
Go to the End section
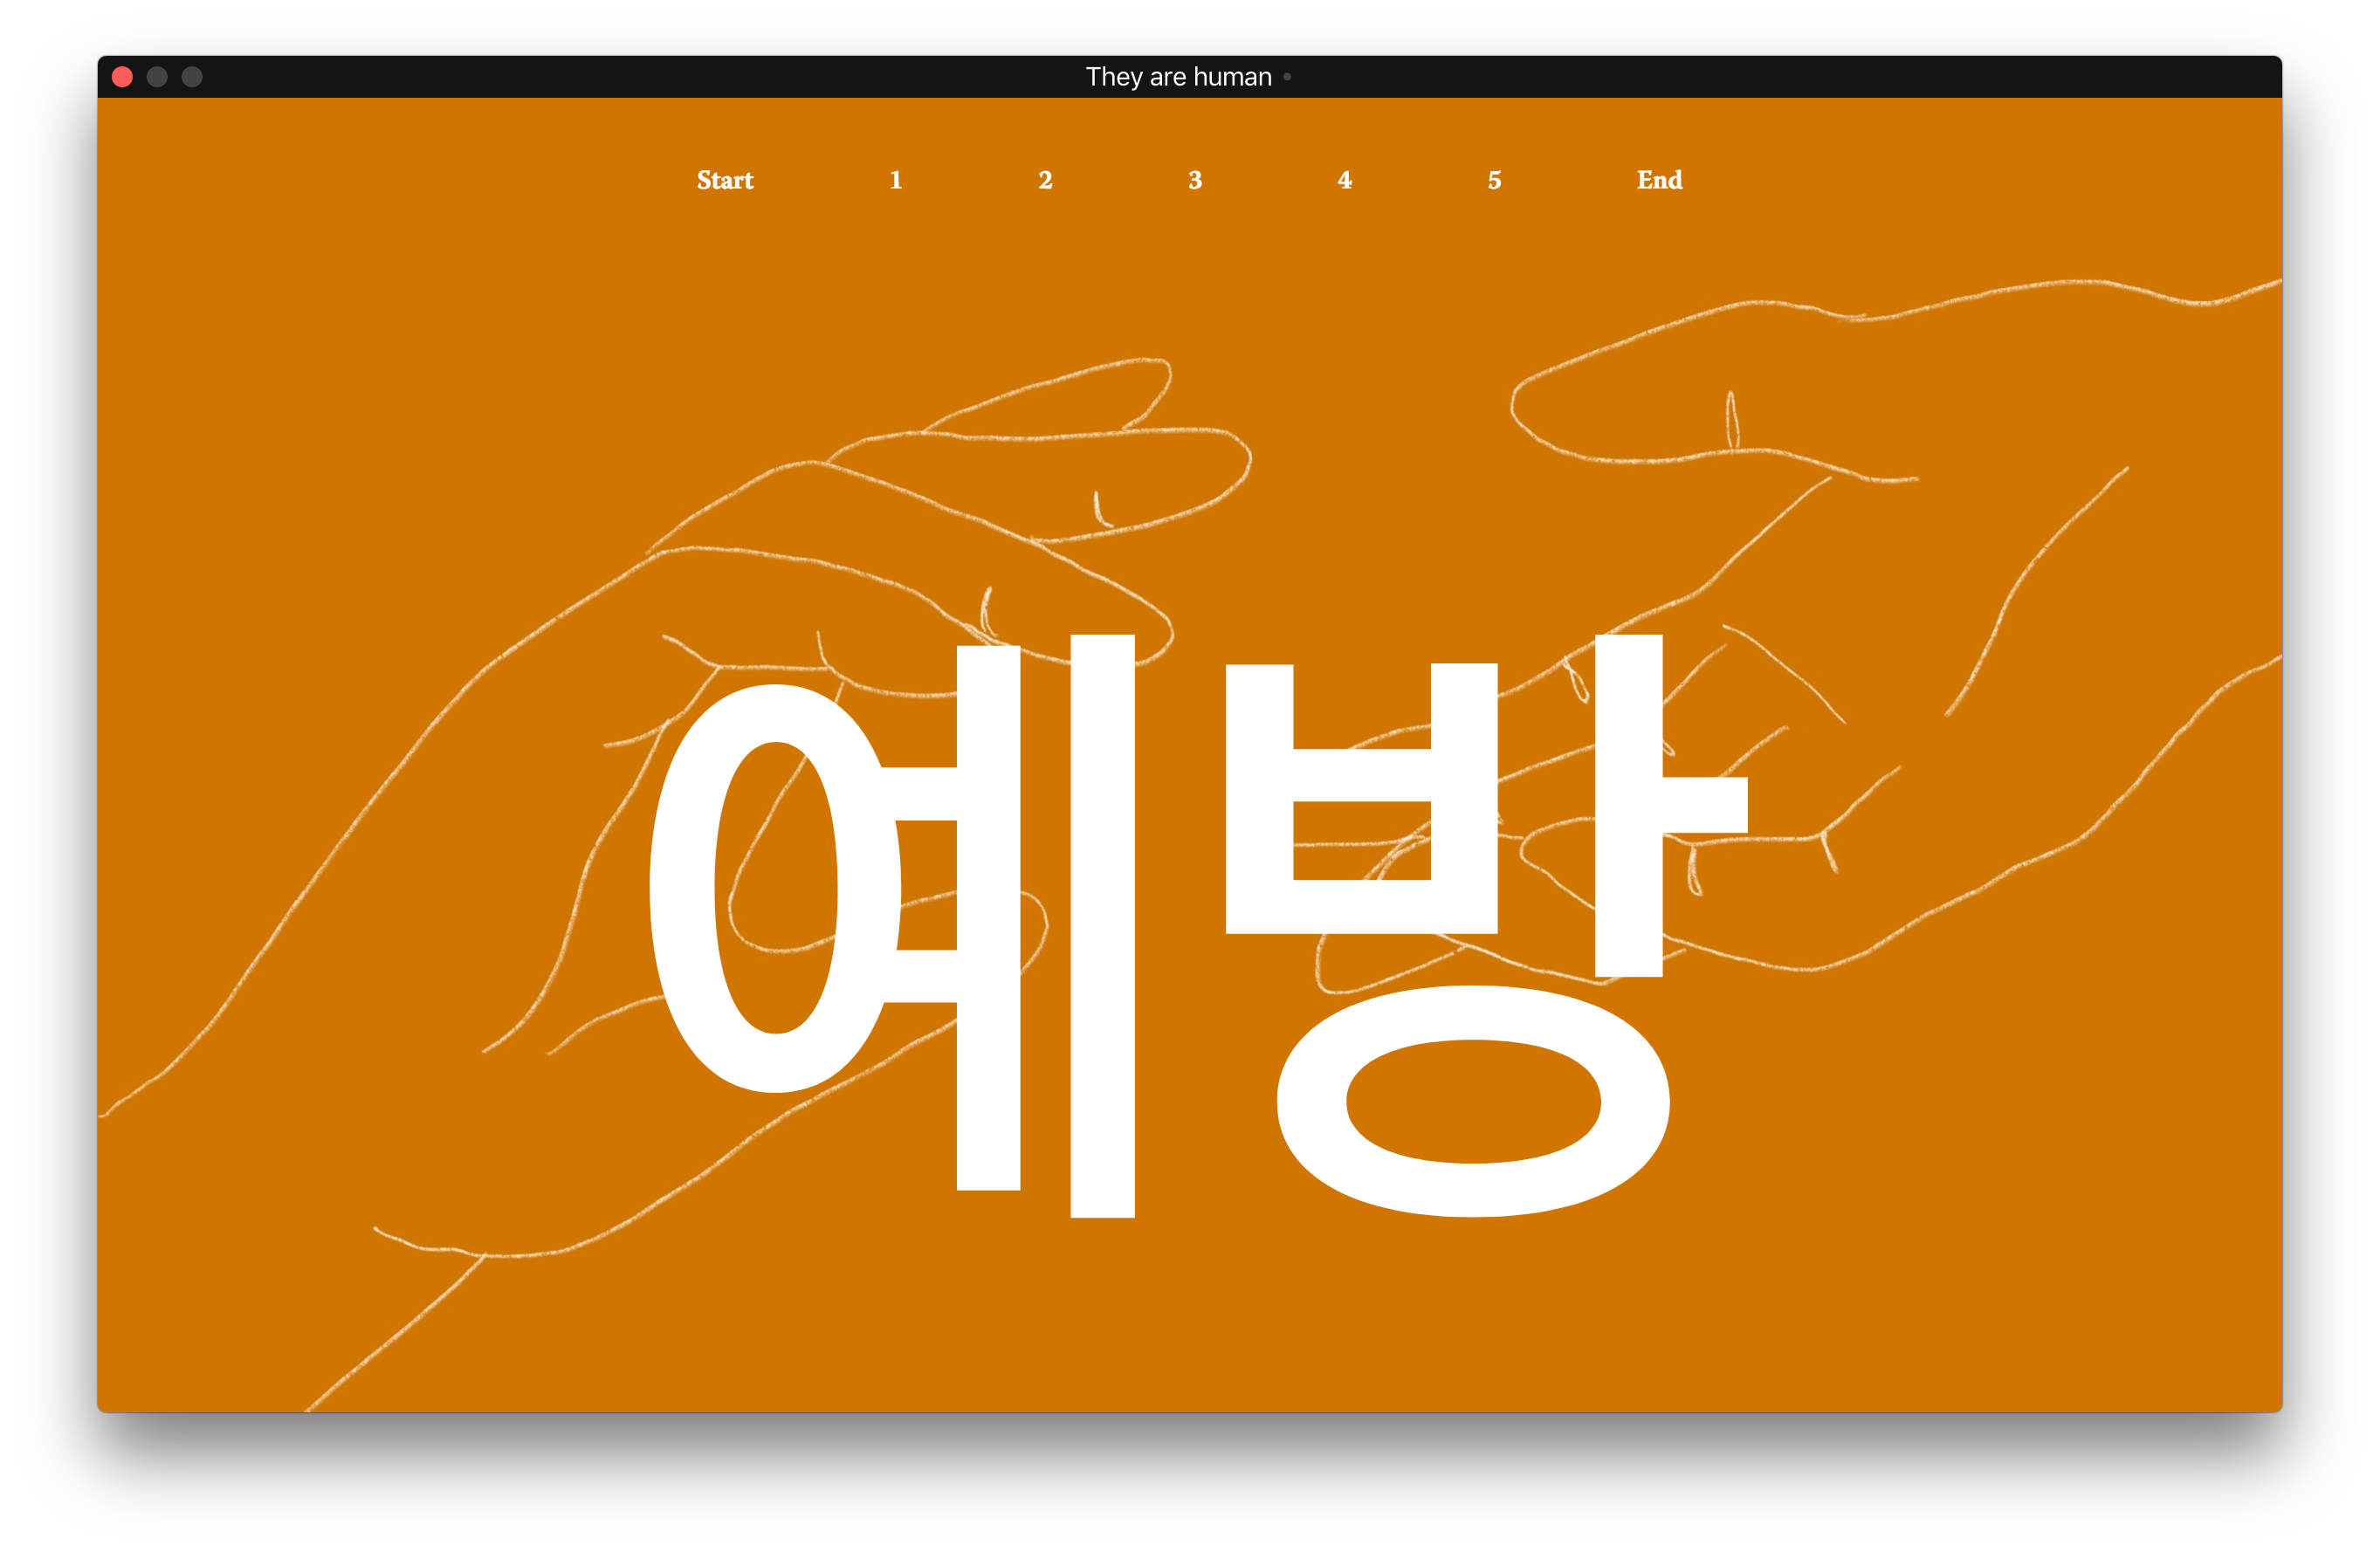tap(1660, 180)
